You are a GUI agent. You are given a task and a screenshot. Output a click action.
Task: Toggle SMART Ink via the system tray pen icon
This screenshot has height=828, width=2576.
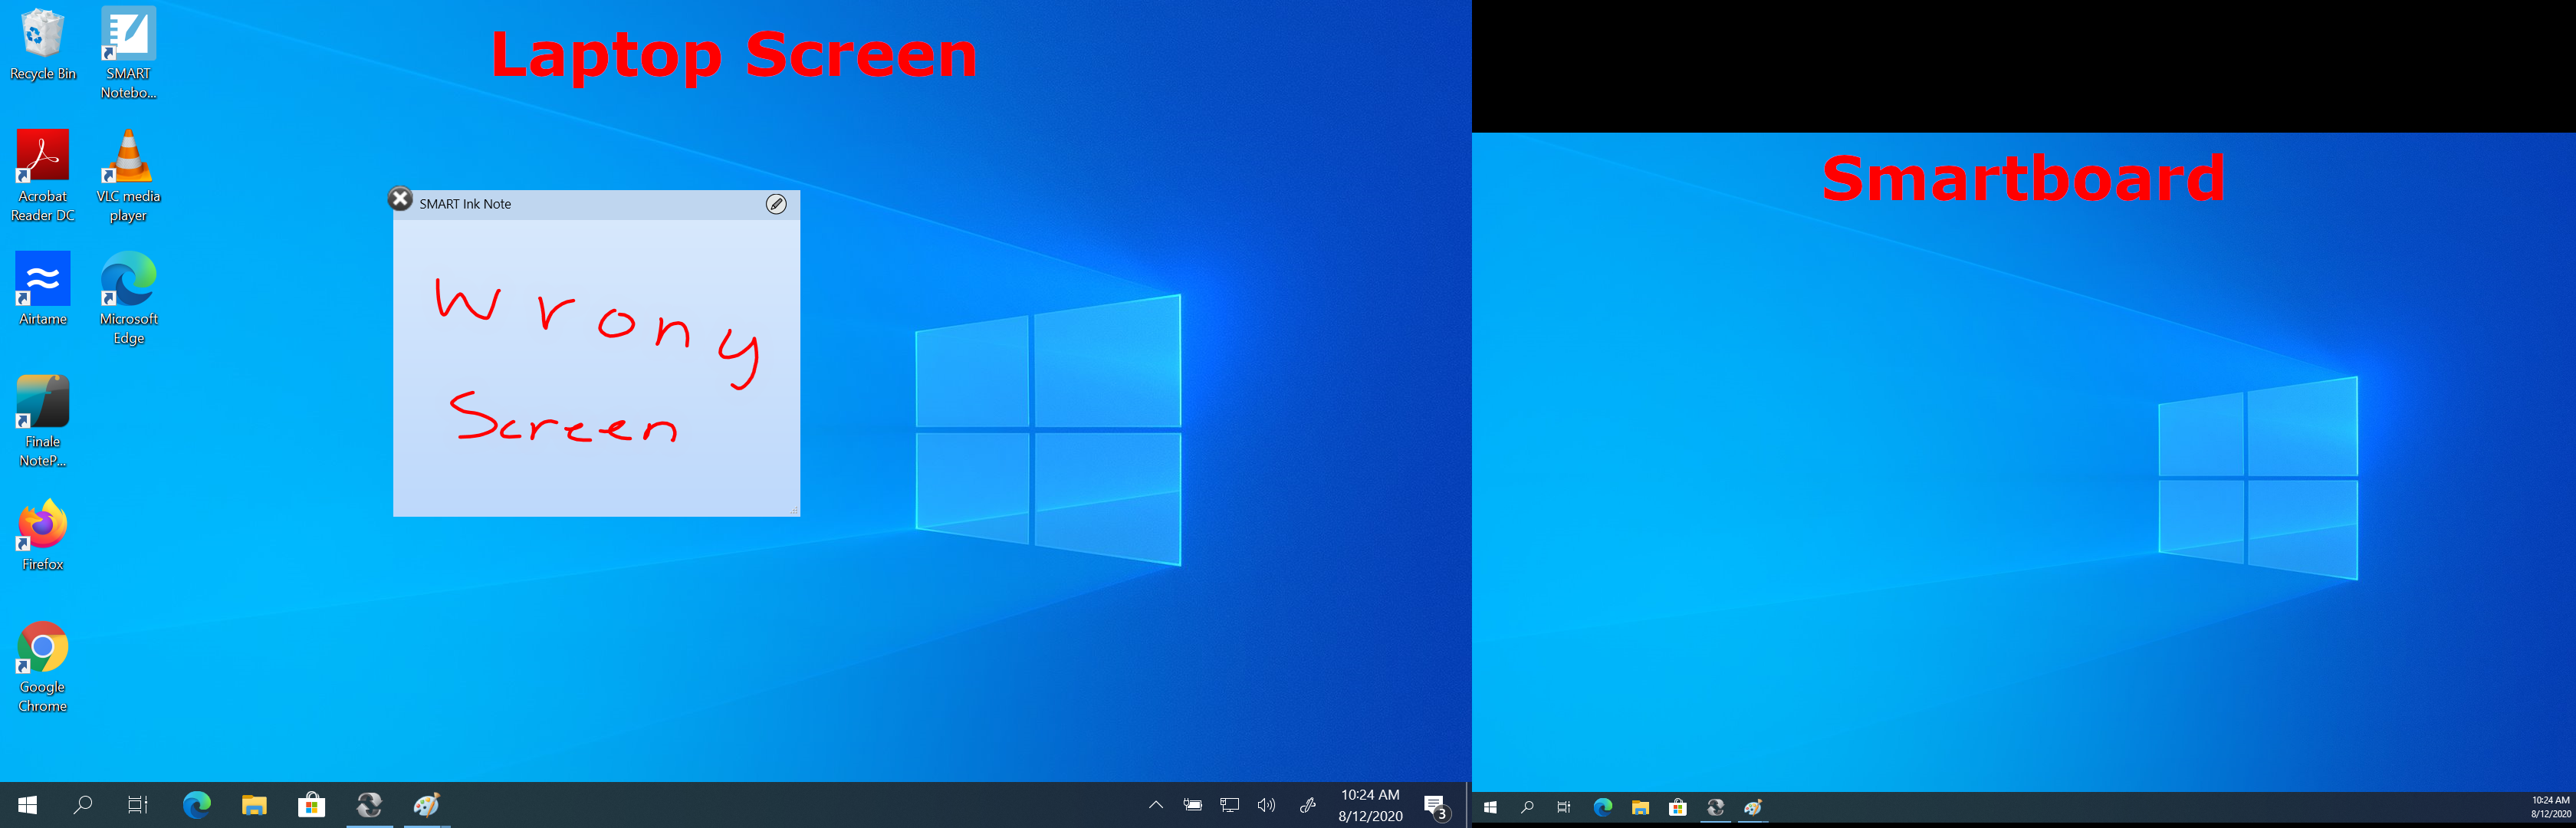point(1307,805)
